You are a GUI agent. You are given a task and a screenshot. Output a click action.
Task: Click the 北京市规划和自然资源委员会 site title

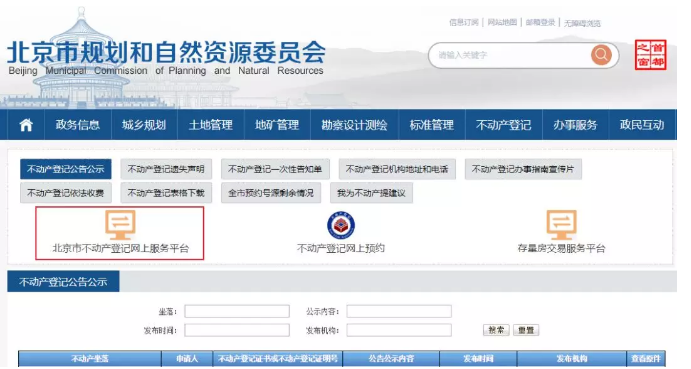click(x=167, y=52)
